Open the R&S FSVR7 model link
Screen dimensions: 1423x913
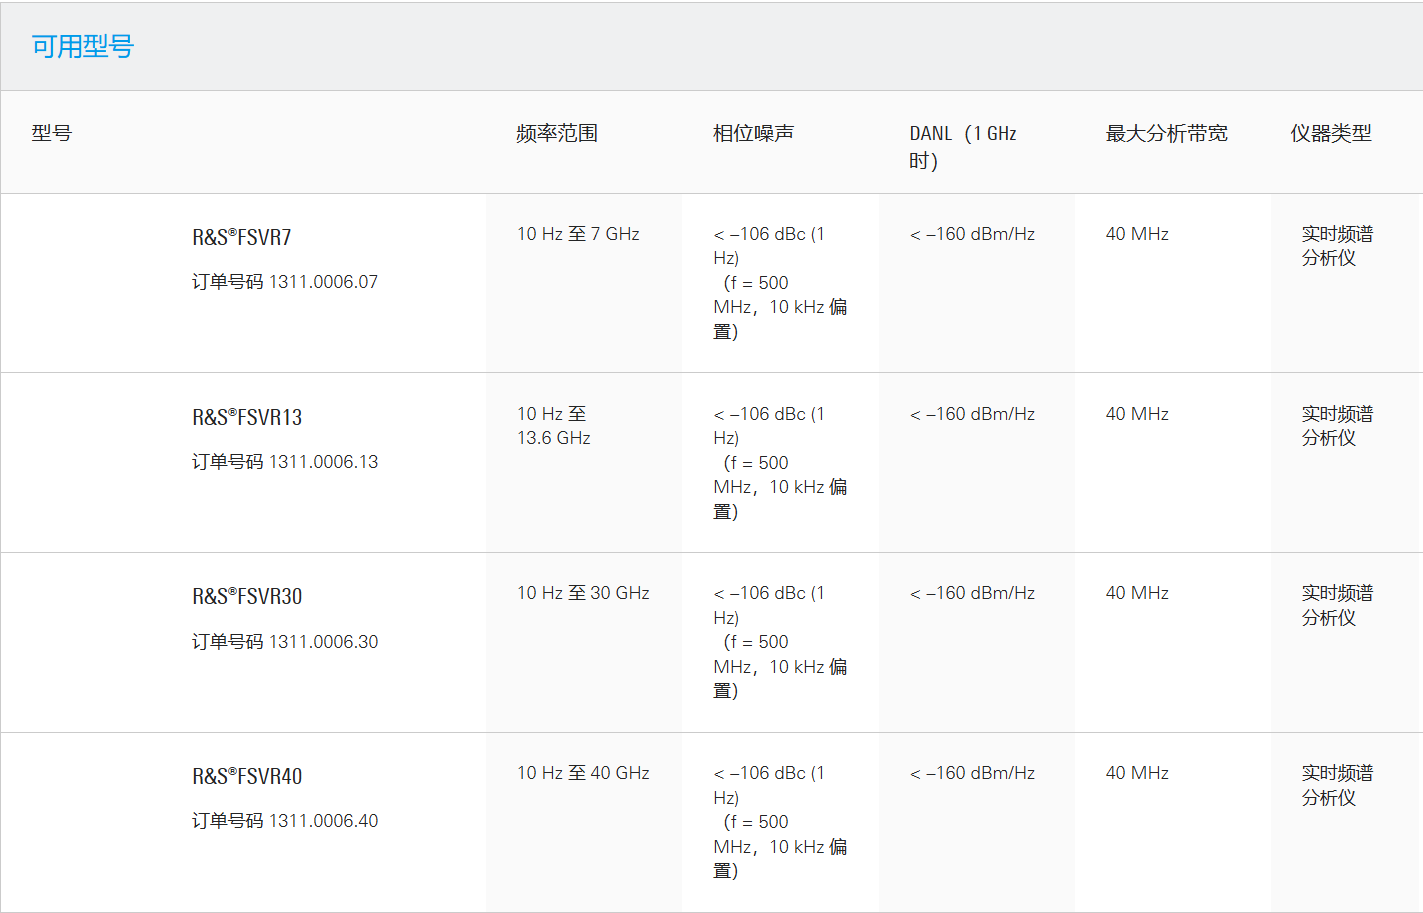242,237
